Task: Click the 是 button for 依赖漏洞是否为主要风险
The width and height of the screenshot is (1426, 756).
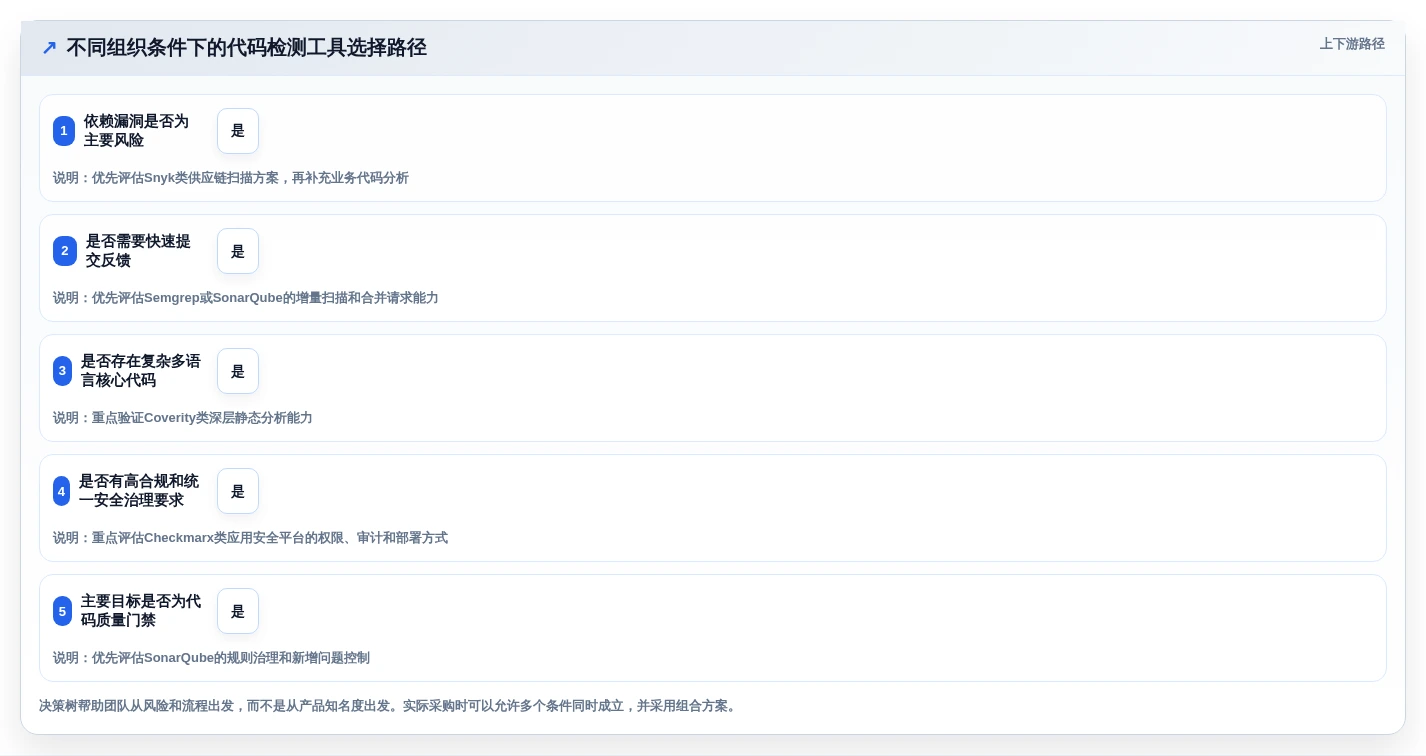Action: 238,131
